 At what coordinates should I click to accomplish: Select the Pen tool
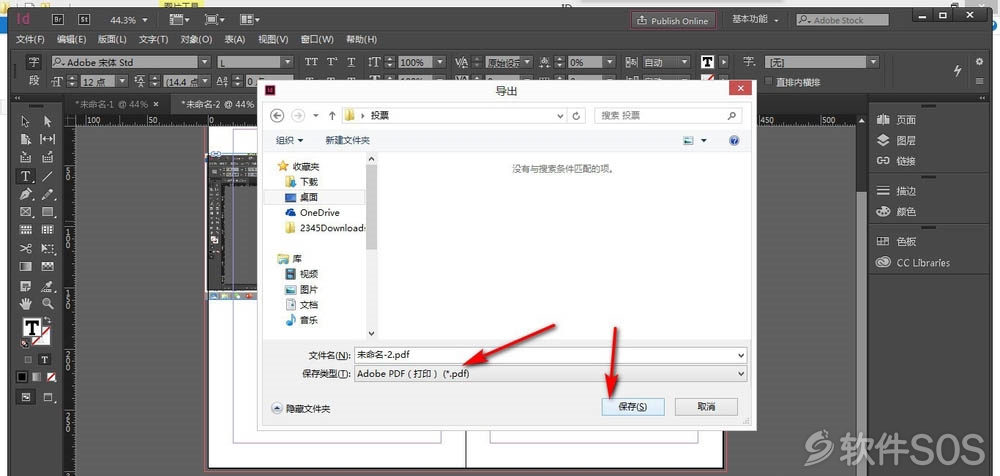pos(26,194)
